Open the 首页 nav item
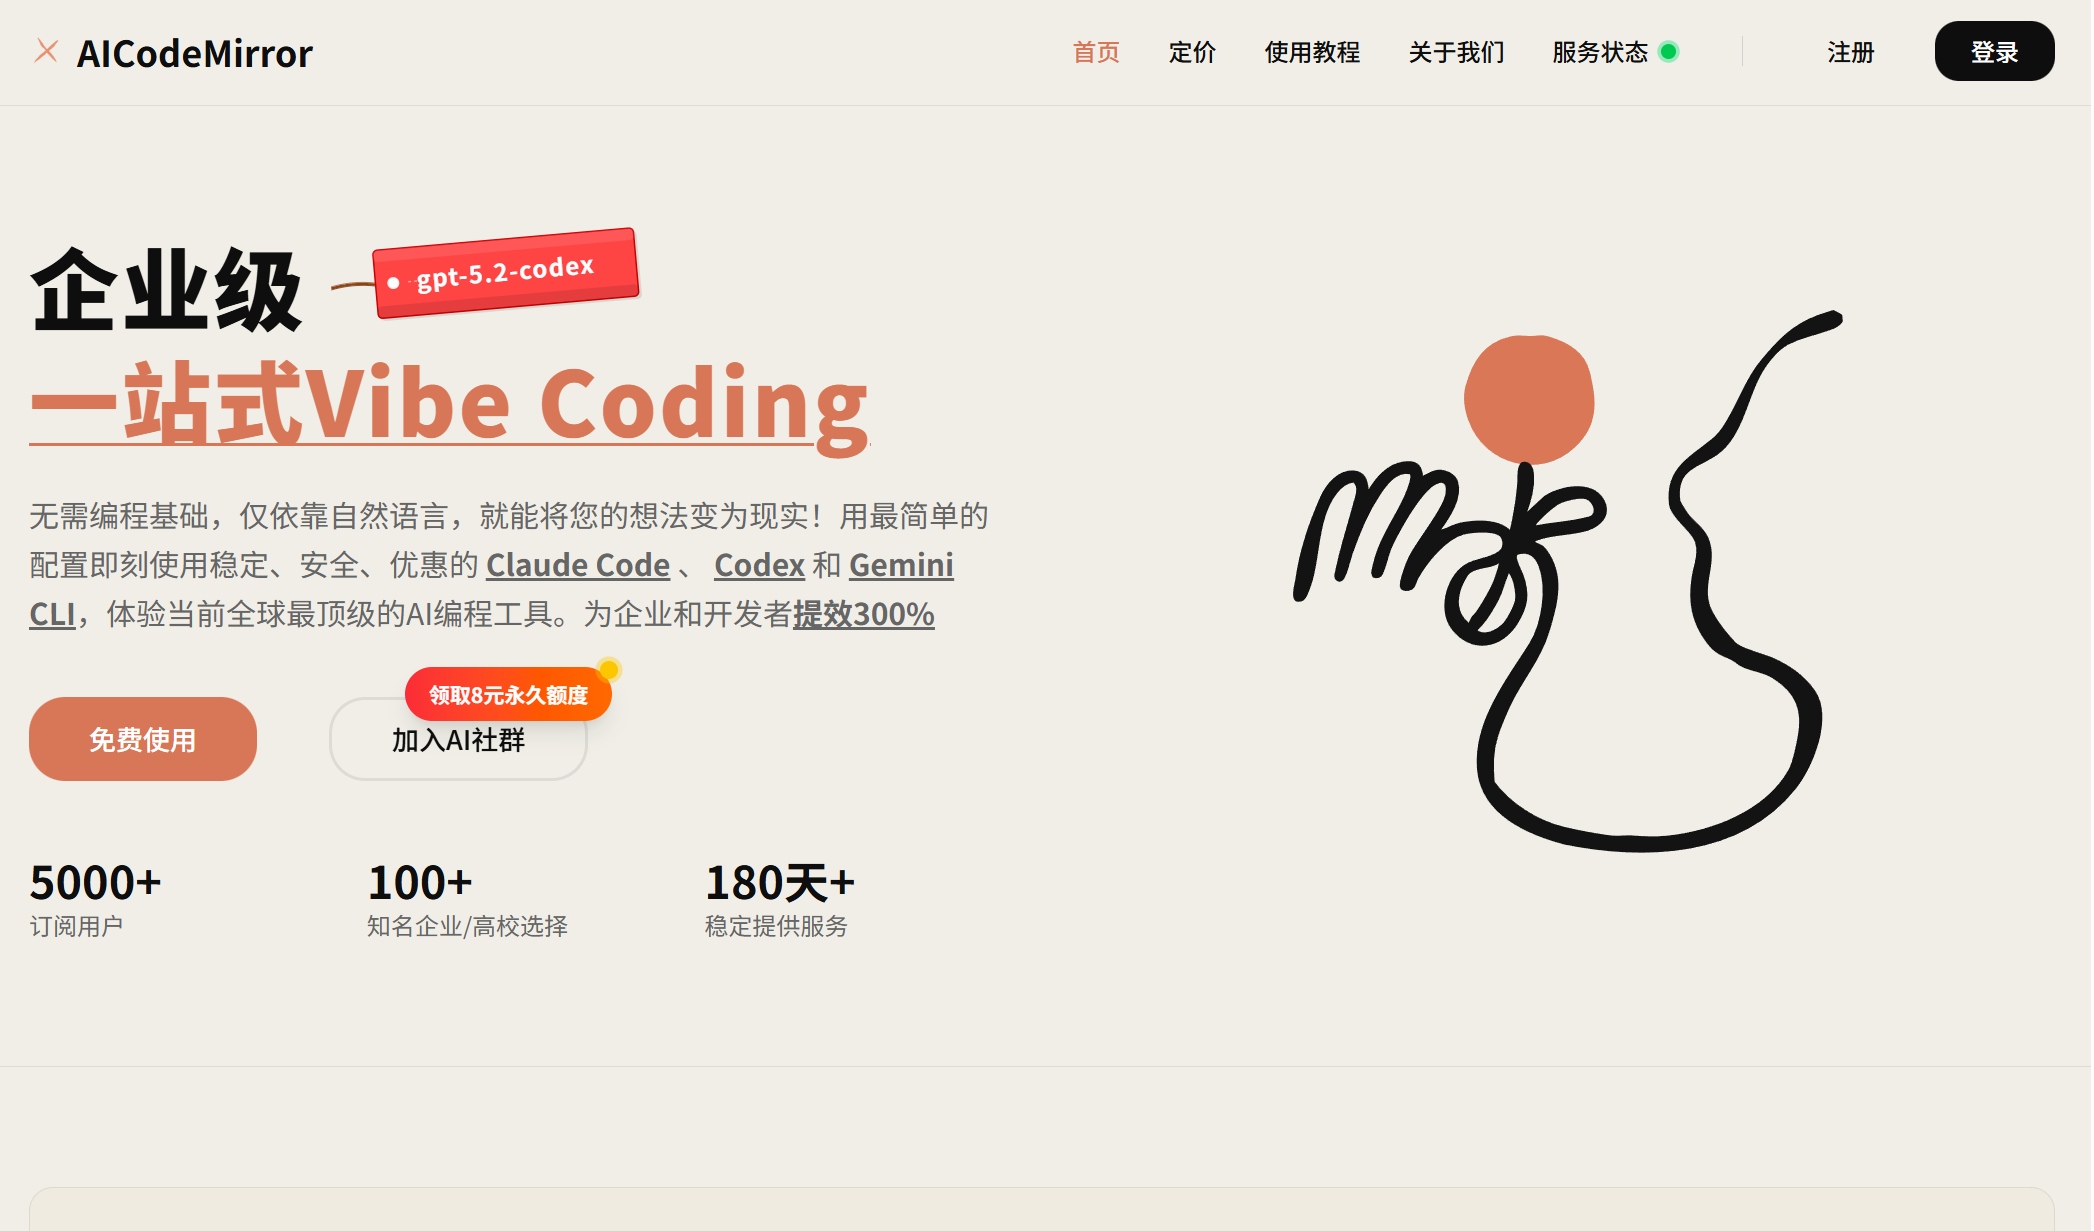Viewport: 2094px width, 1231px height. tap(1096, 52)
